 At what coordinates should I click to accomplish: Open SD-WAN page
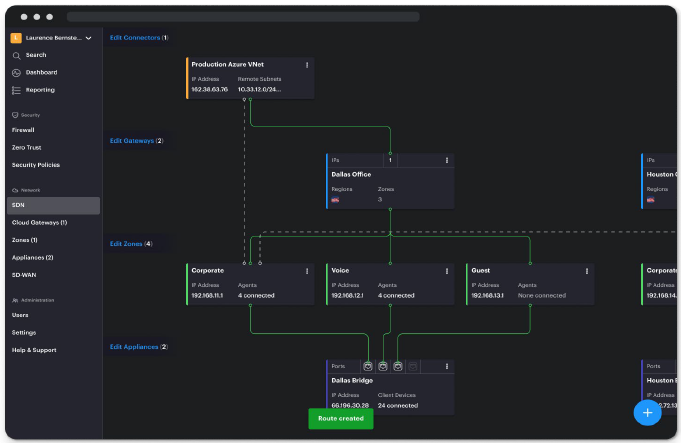point(24,275)
